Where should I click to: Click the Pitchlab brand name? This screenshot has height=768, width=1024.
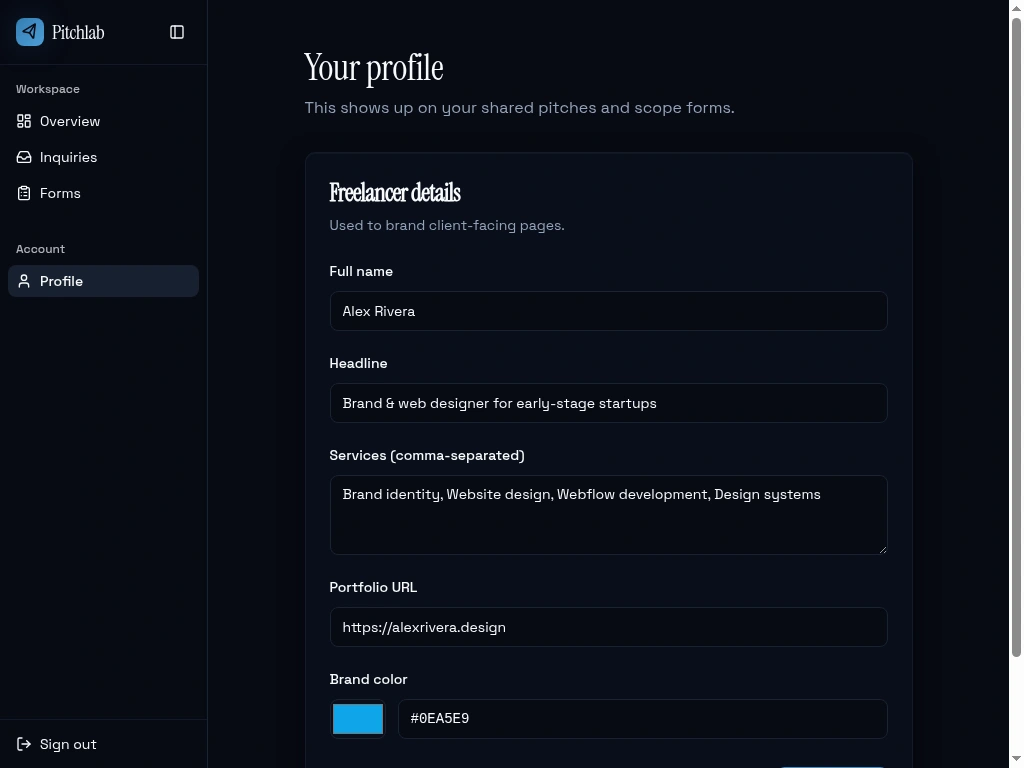pyautogui.click(x=78, y=32)
